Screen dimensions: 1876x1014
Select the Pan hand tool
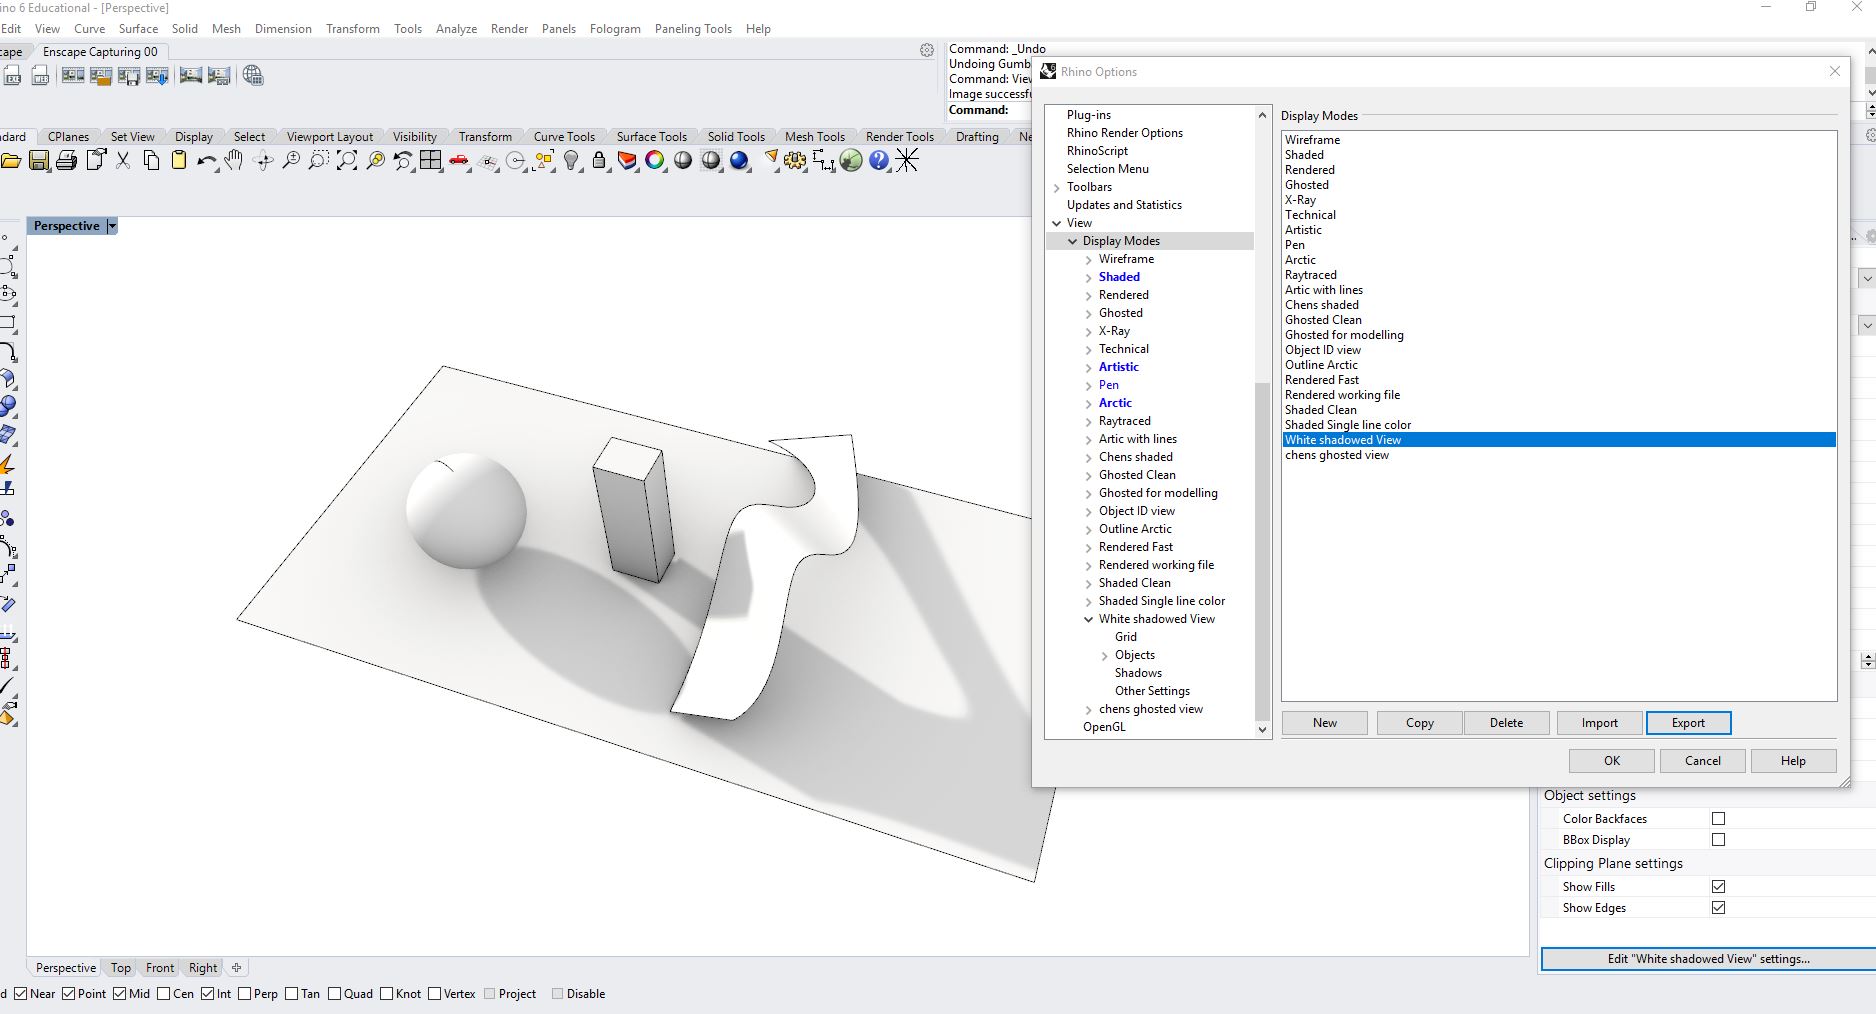click(234, 161)
